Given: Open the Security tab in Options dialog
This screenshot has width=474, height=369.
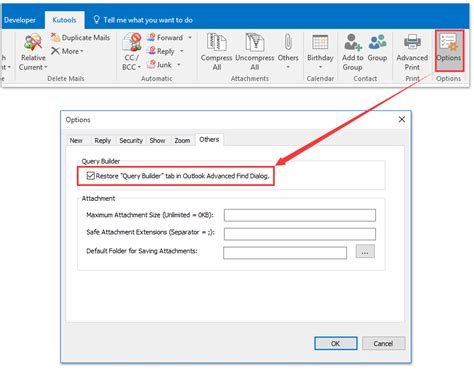Looking at the screenshot, I should click(131, 141).
